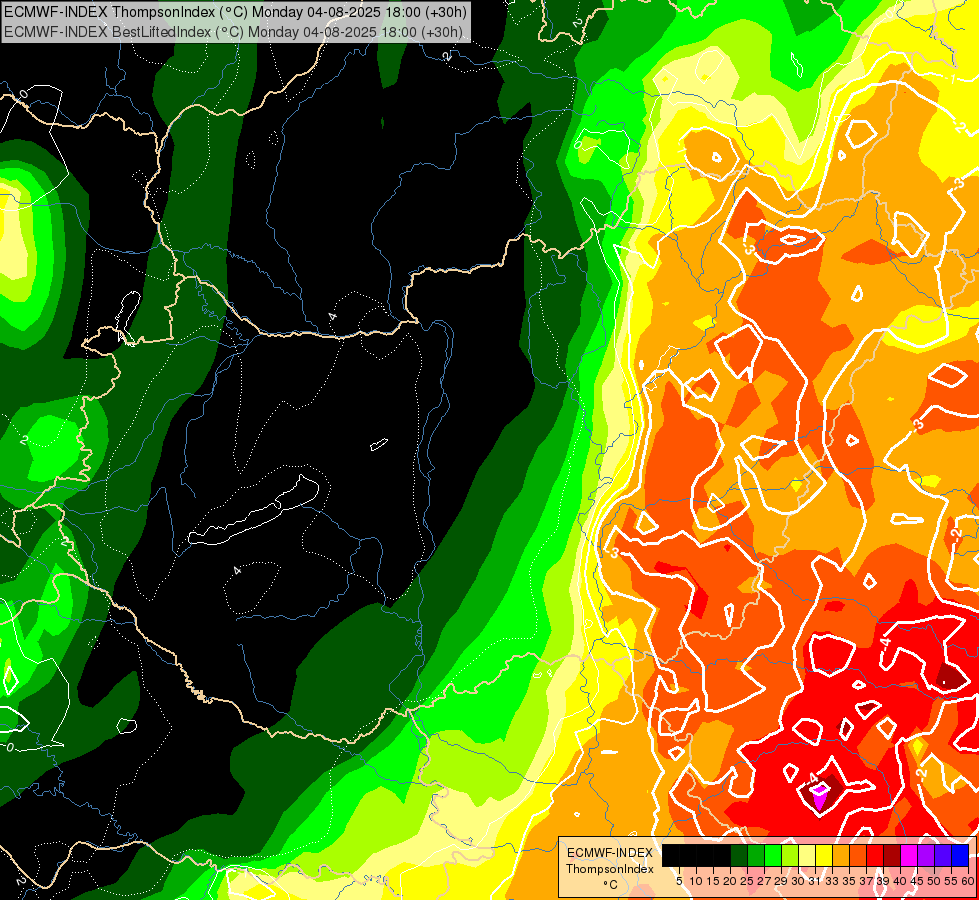Click legend scale value 37

(867, 881)
